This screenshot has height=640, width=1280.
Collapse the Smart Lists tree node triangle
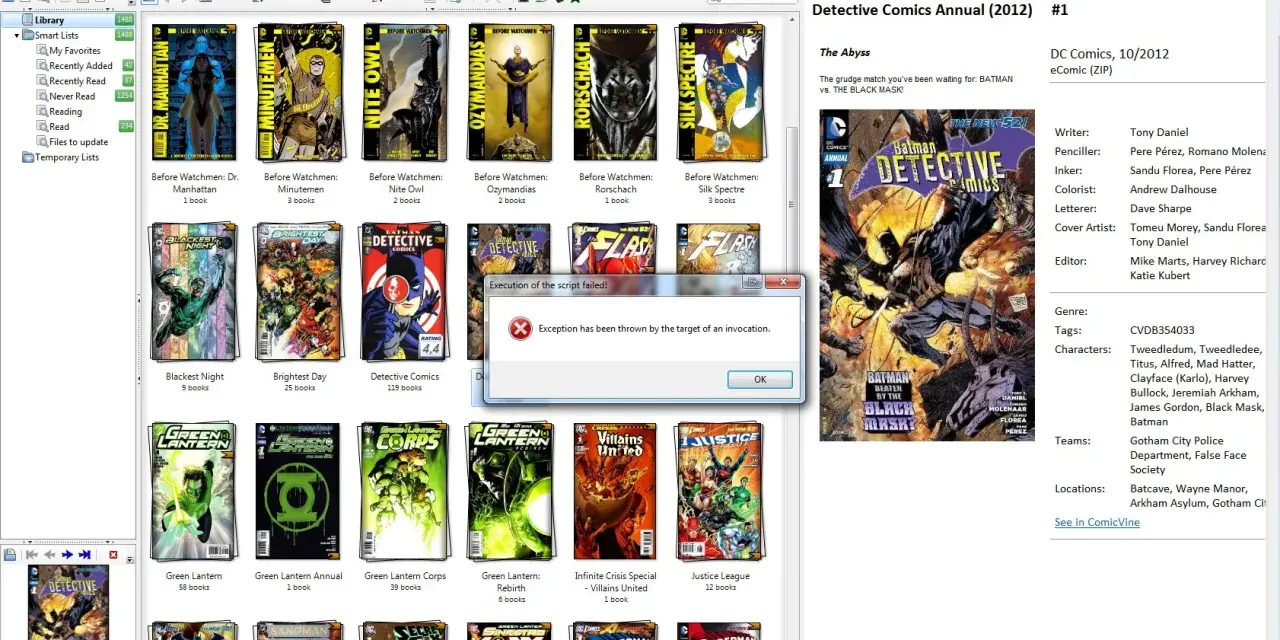tap(17, 35)
